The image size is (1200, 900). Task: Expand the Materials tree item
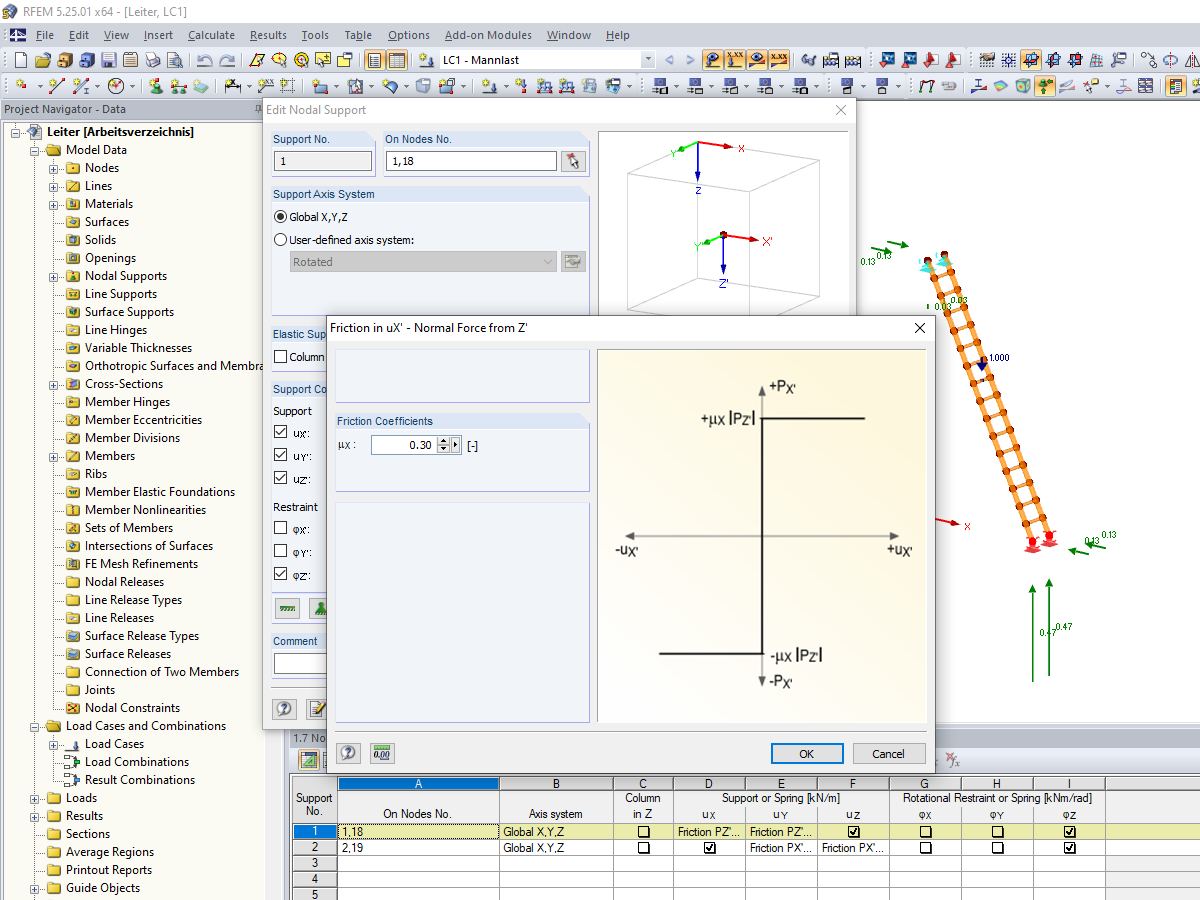[54, 204]
